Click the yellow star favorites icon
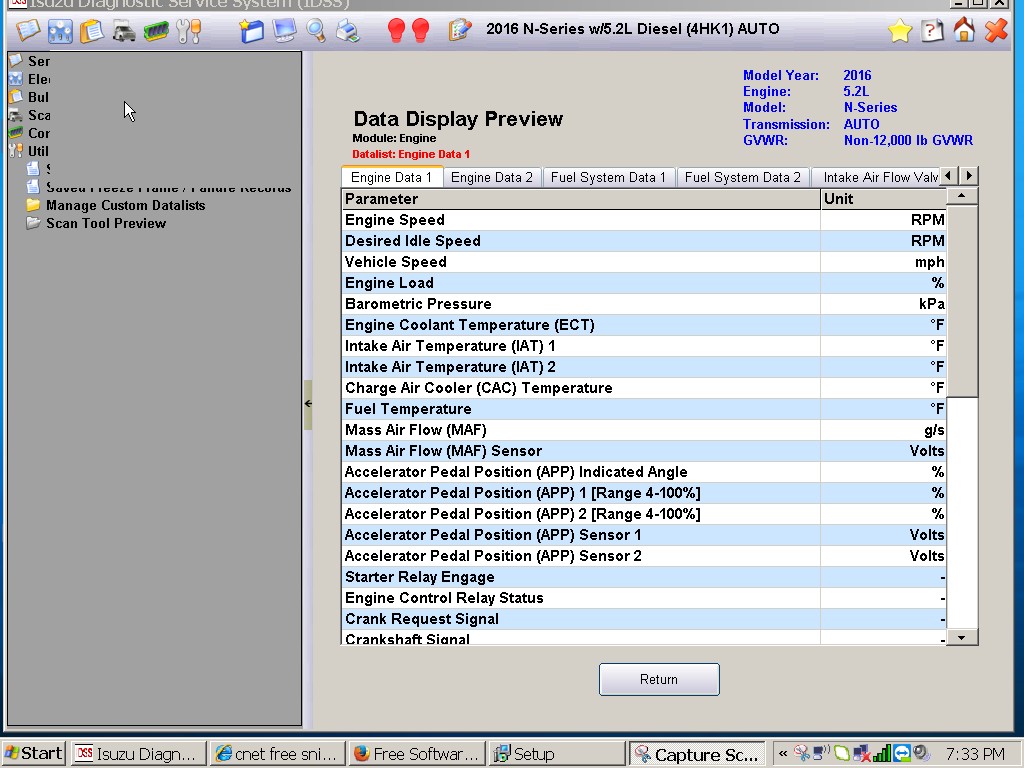 coord(899,31)
